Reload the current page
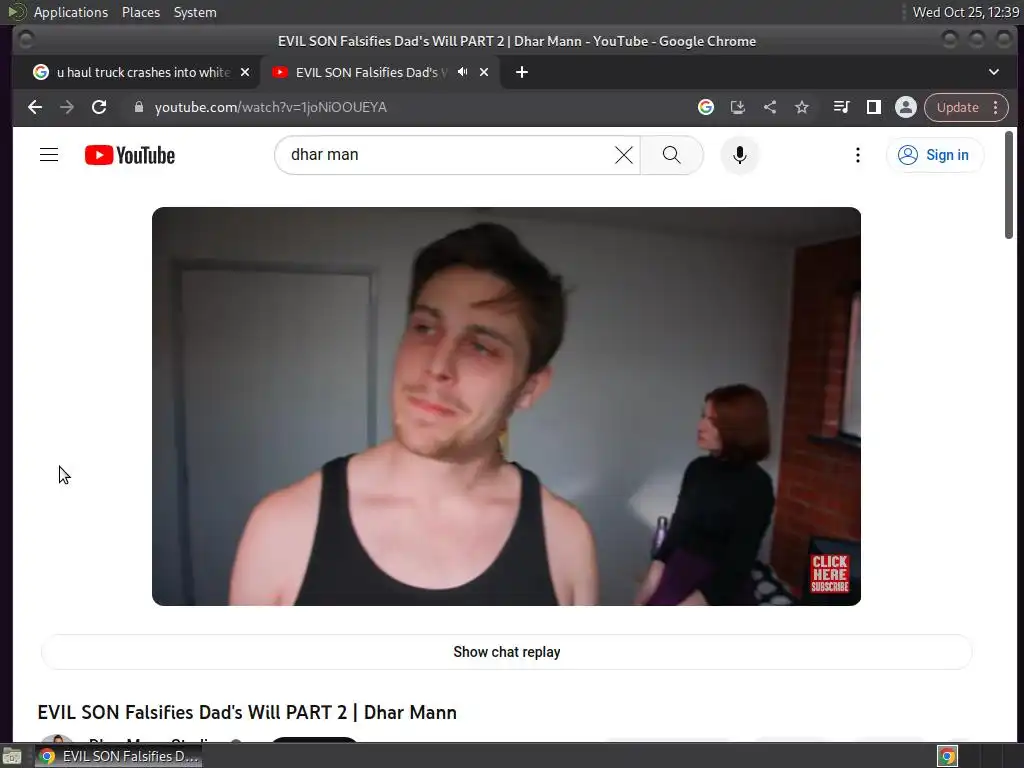This screenshot has width=1024, height=768. [x=99, y=107]
